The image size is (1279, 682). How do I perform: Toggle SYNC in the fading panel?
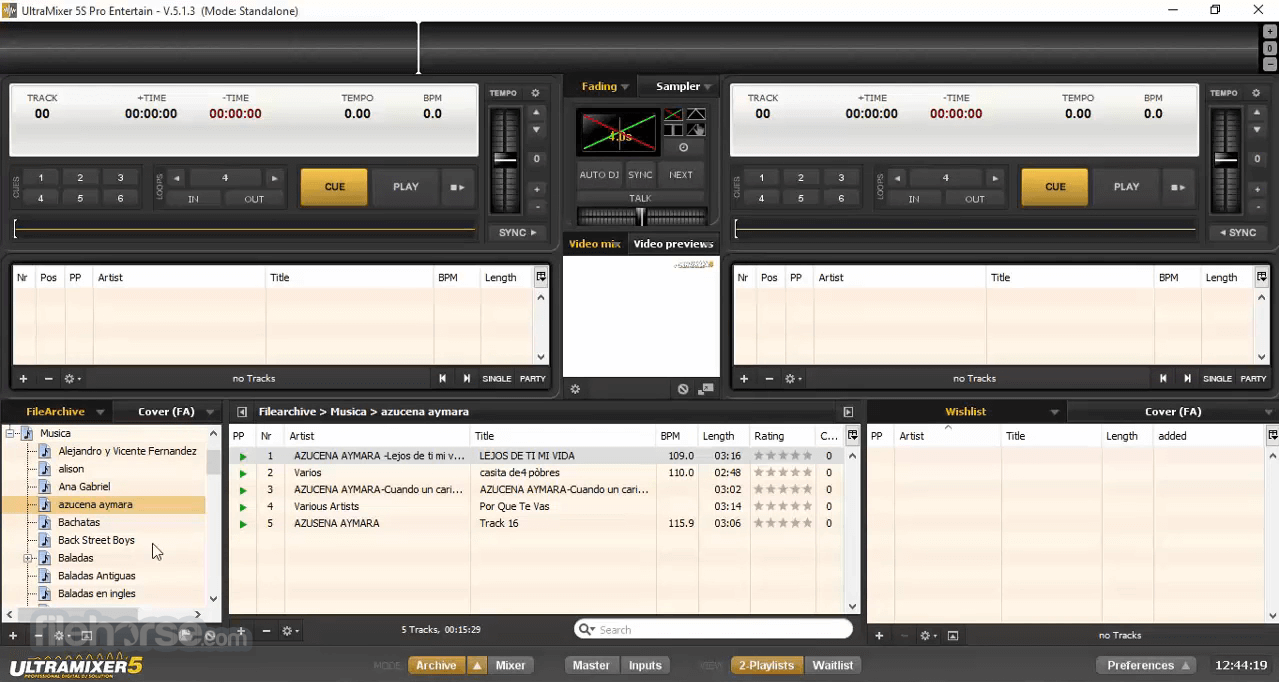pyautogui.click(x=640, y=175)
